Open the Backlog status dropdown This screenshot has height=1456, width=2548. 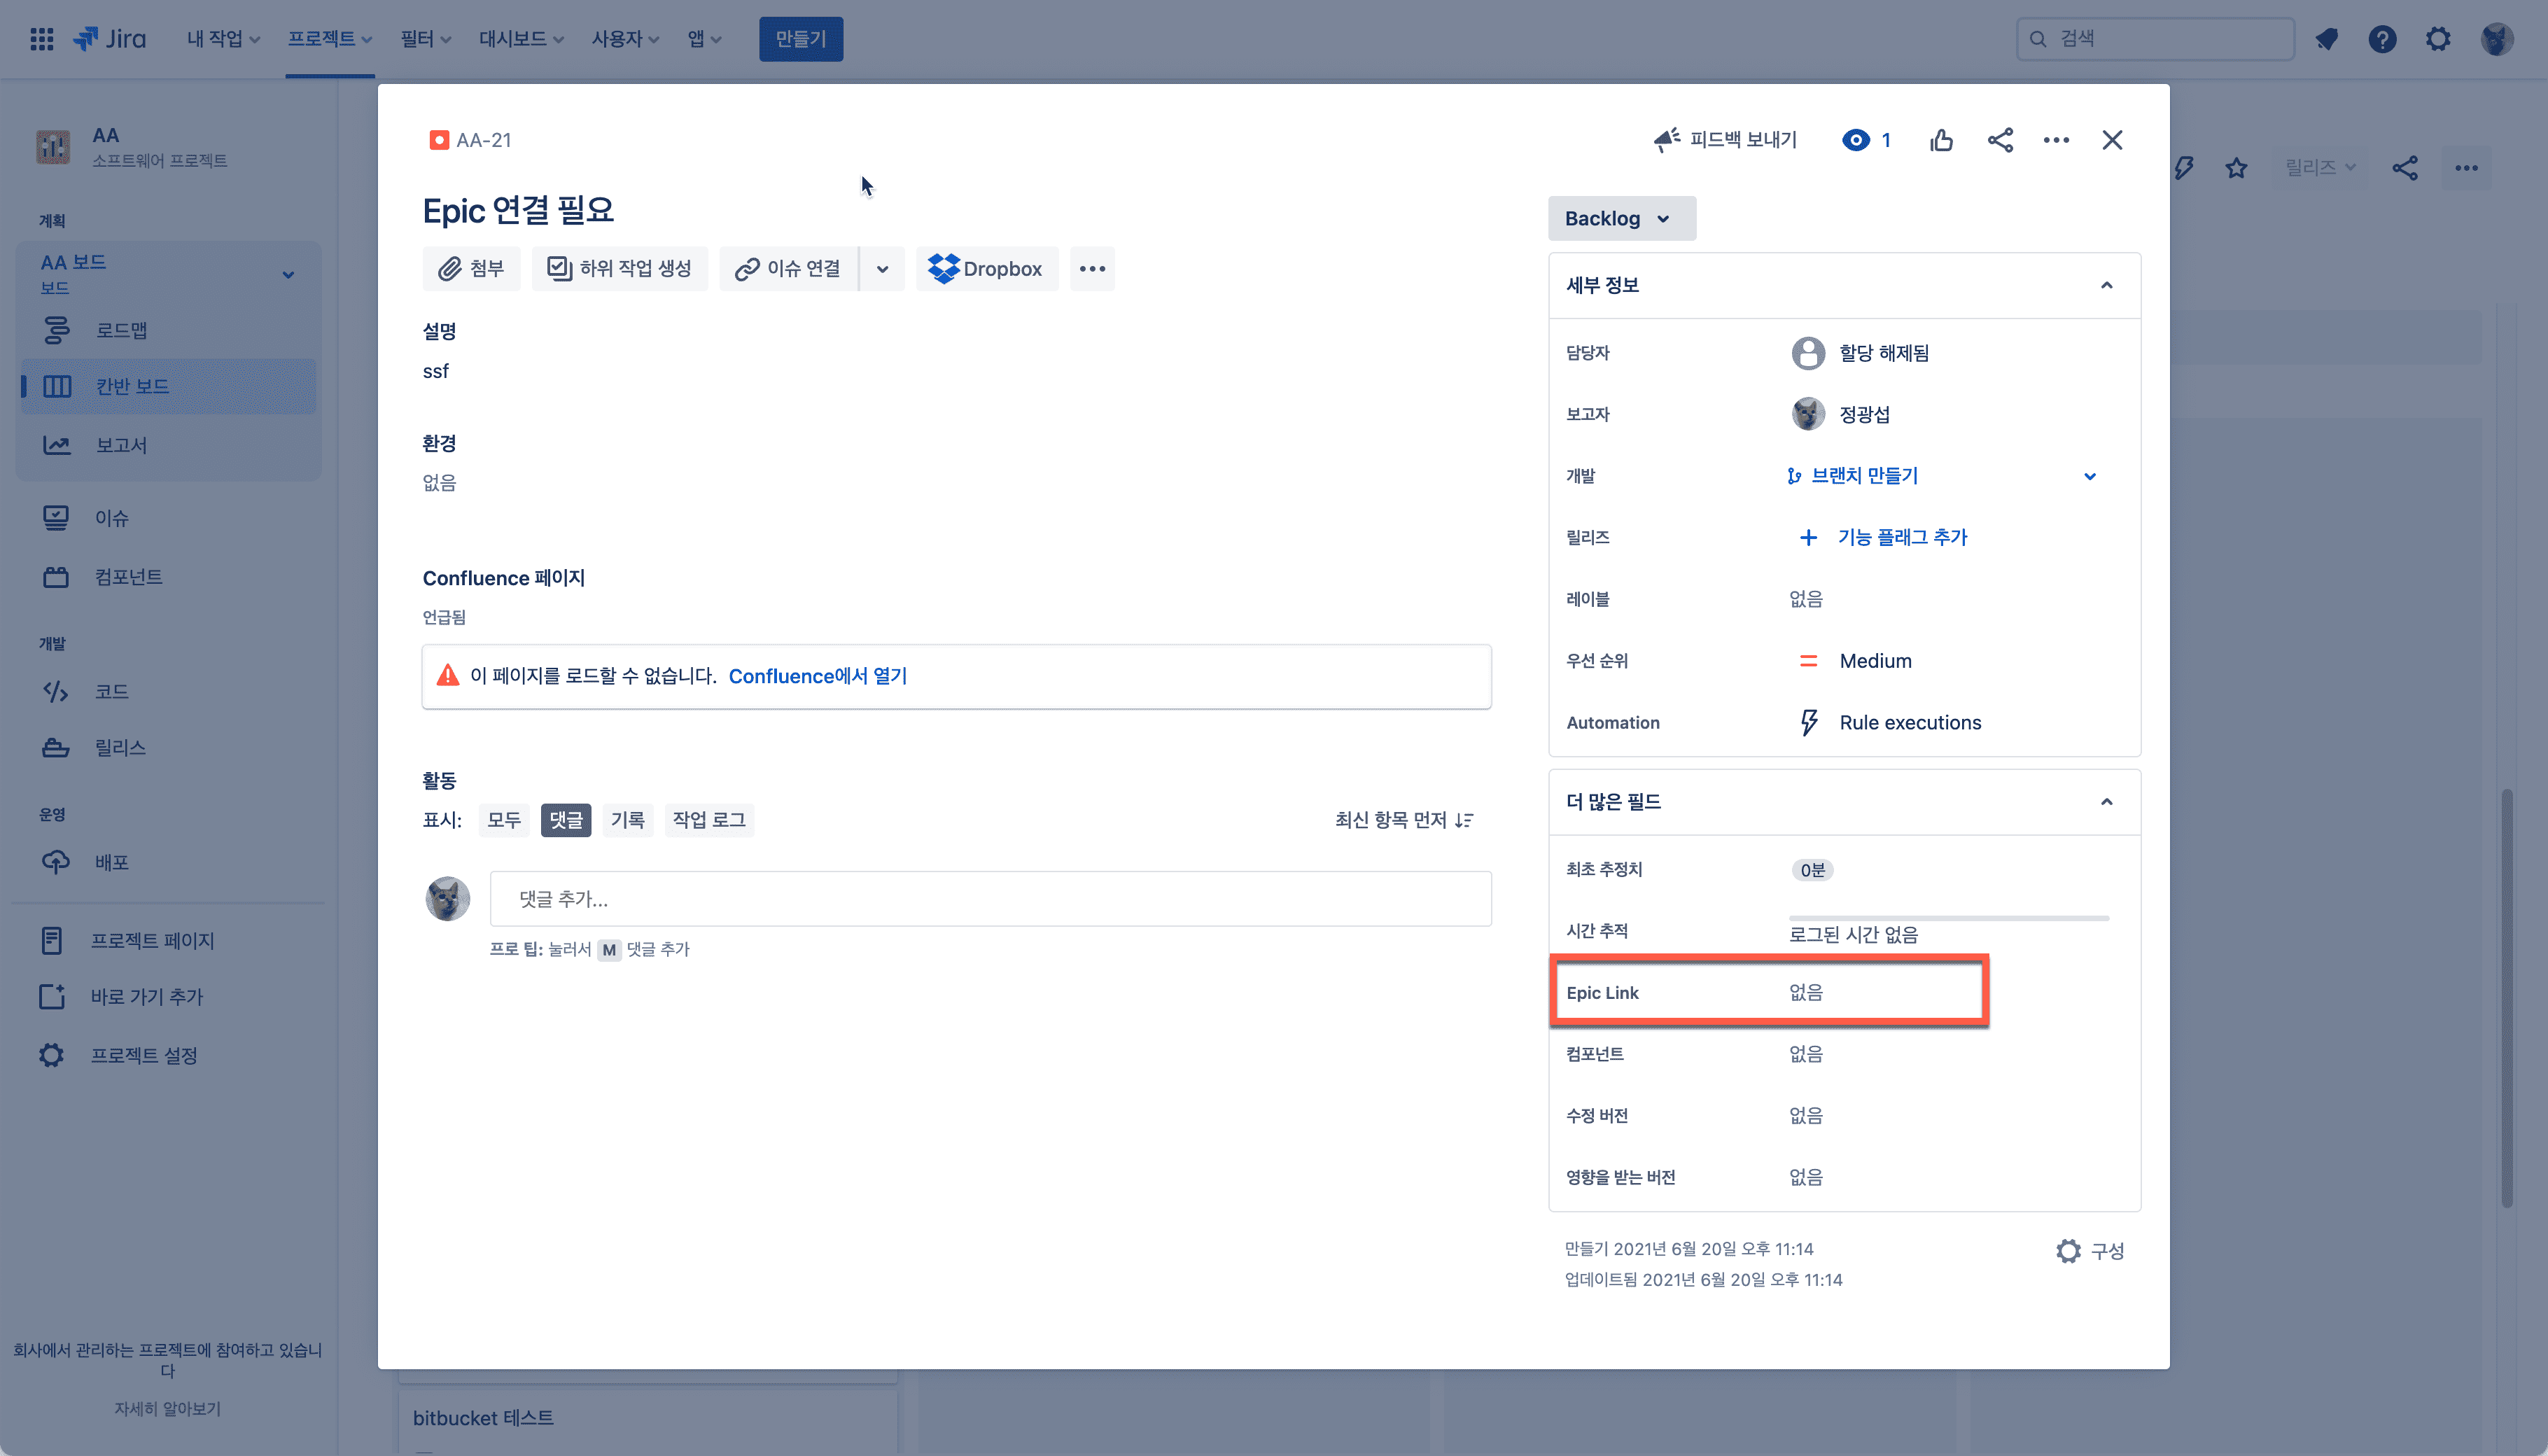click(1620, 218)
